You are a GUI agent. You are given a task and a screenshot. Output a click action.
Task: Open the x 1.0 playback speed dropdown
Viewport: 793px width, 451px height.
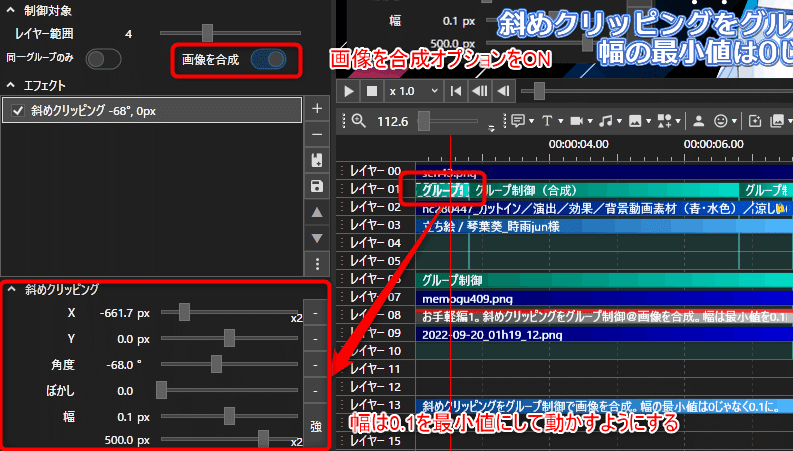(414, 92)
